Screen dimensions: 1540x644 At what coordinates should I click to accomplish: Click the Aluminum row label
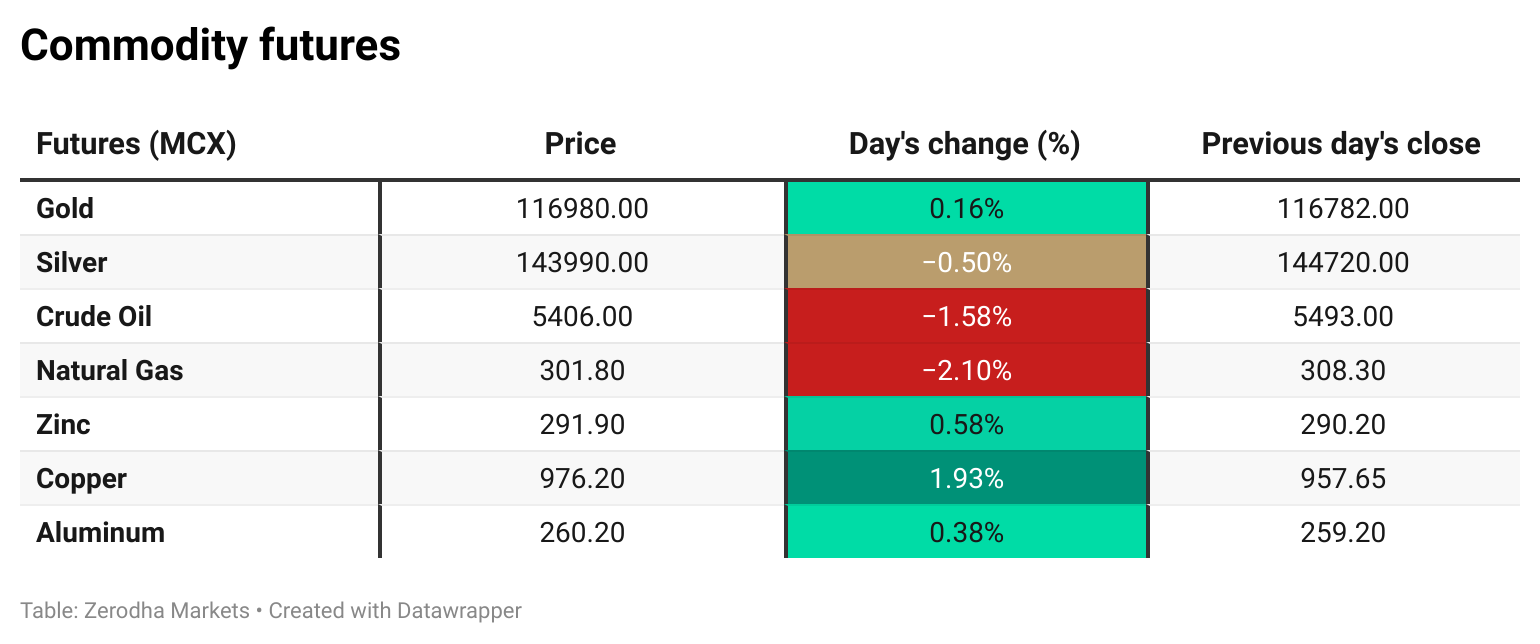coord(100,533)
